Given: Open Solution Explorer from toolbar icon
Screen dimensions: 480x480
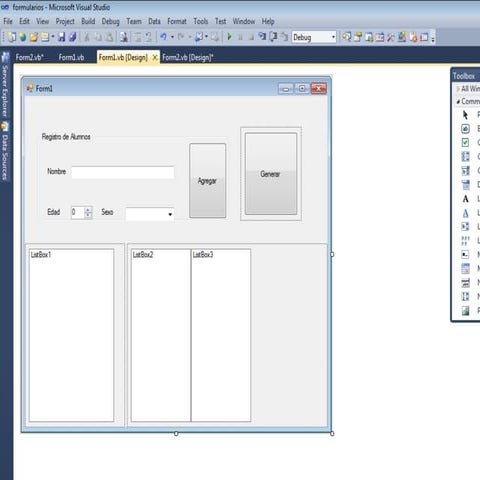Looking at the screenshot, I should click(347, 37).
